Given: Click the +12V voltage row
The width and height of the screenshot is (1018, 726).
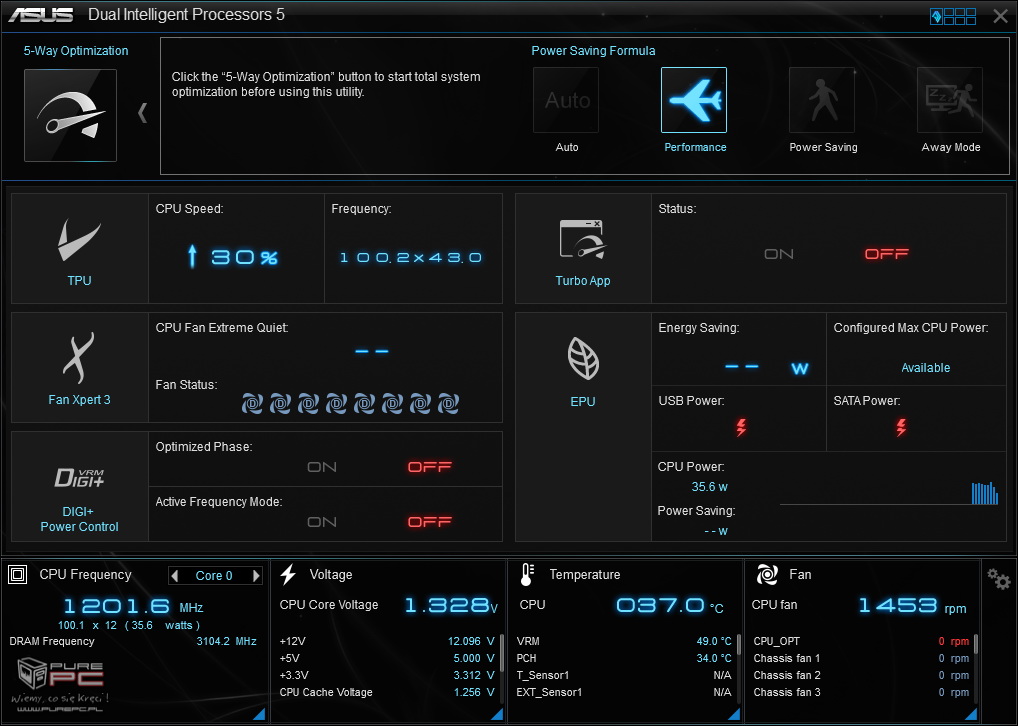Looking at the screenshot, I should point(387,641).
